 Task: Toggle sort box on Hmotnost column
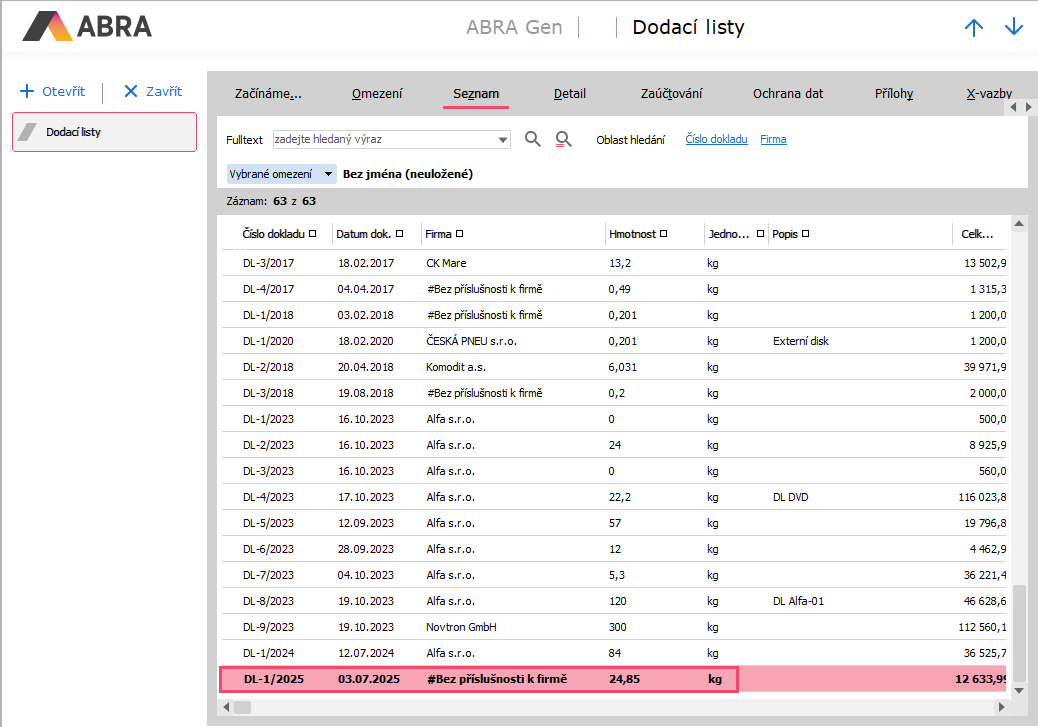(663, 234)
